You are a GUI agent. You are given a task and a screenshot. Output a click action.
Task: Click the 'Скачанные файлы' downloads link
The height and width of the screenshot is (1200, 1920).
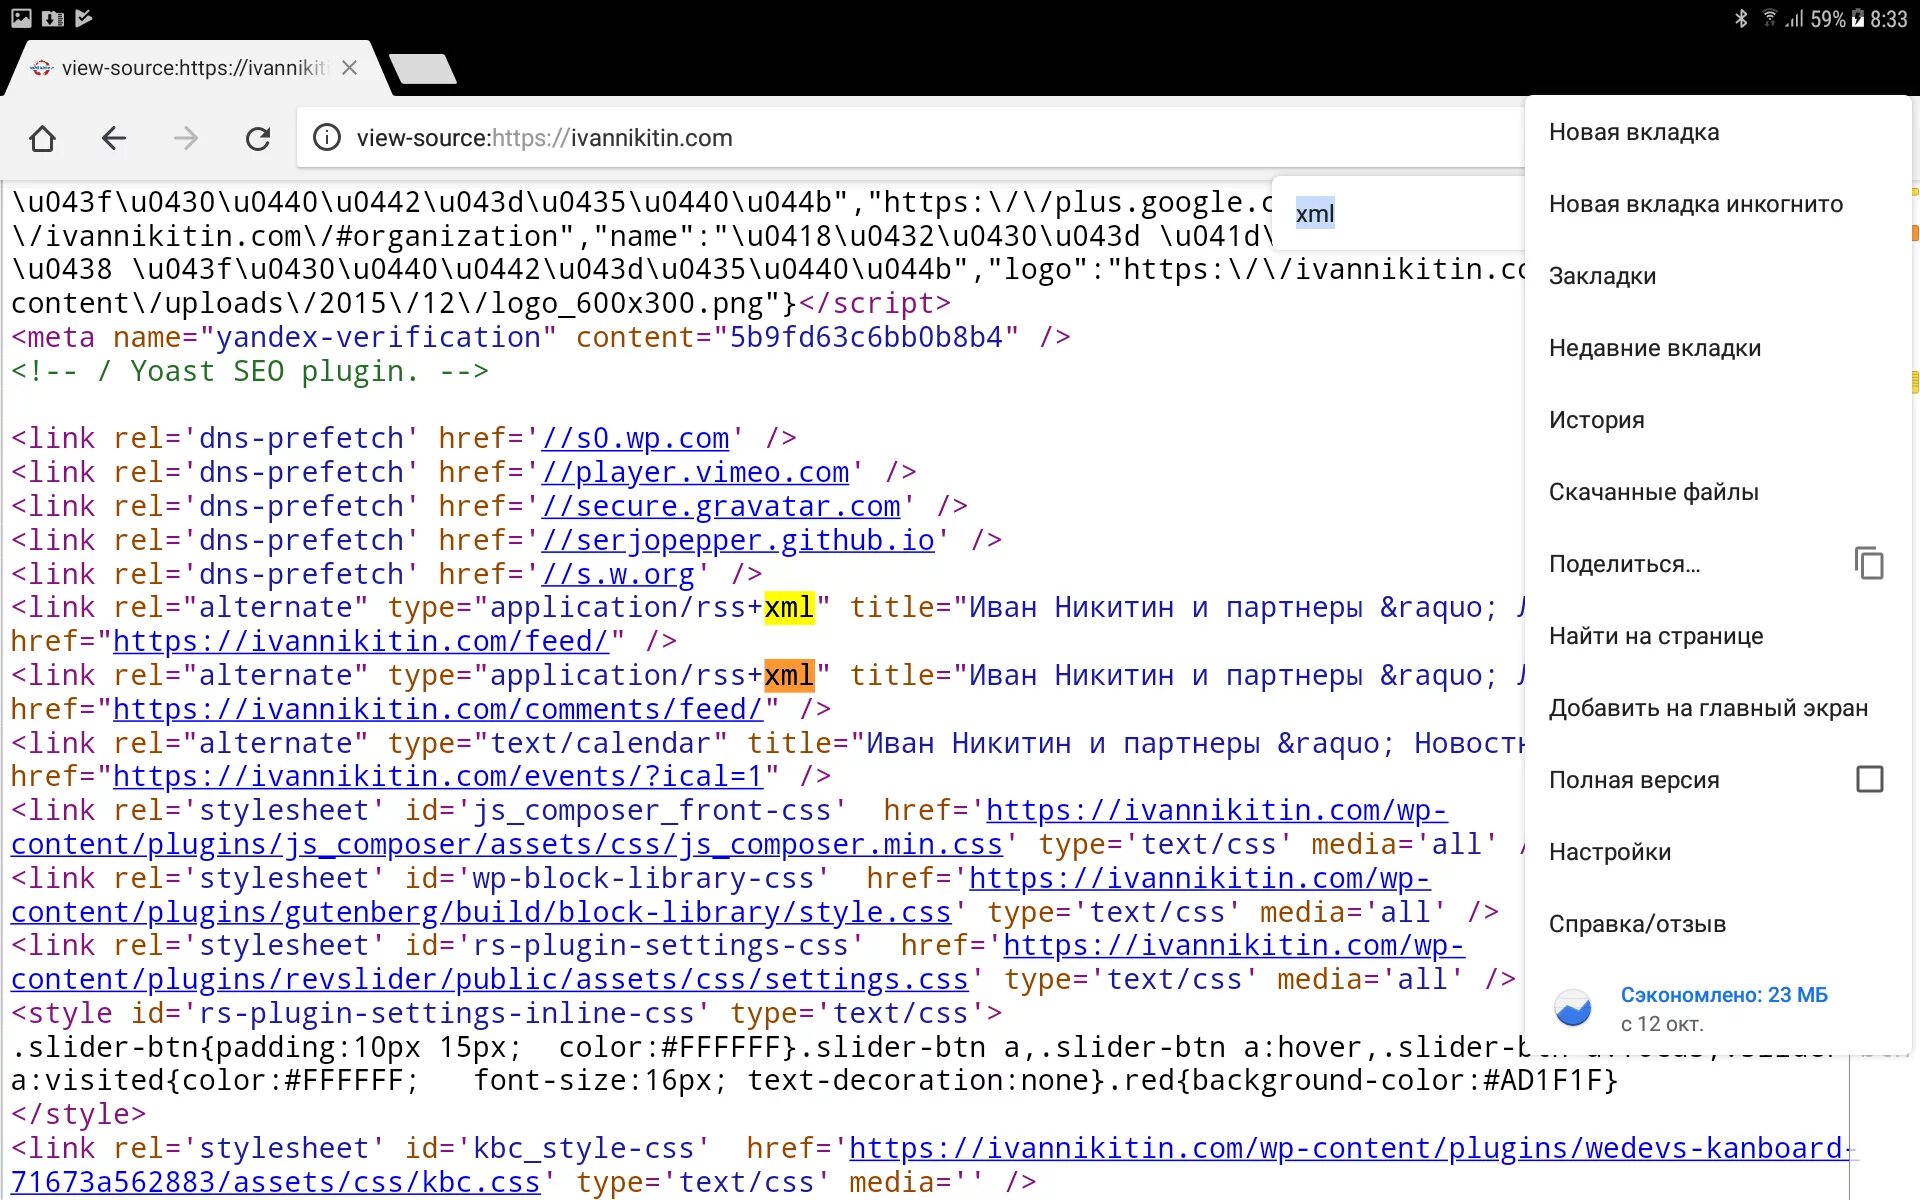pyautogui.click(x=1653, y=491)
